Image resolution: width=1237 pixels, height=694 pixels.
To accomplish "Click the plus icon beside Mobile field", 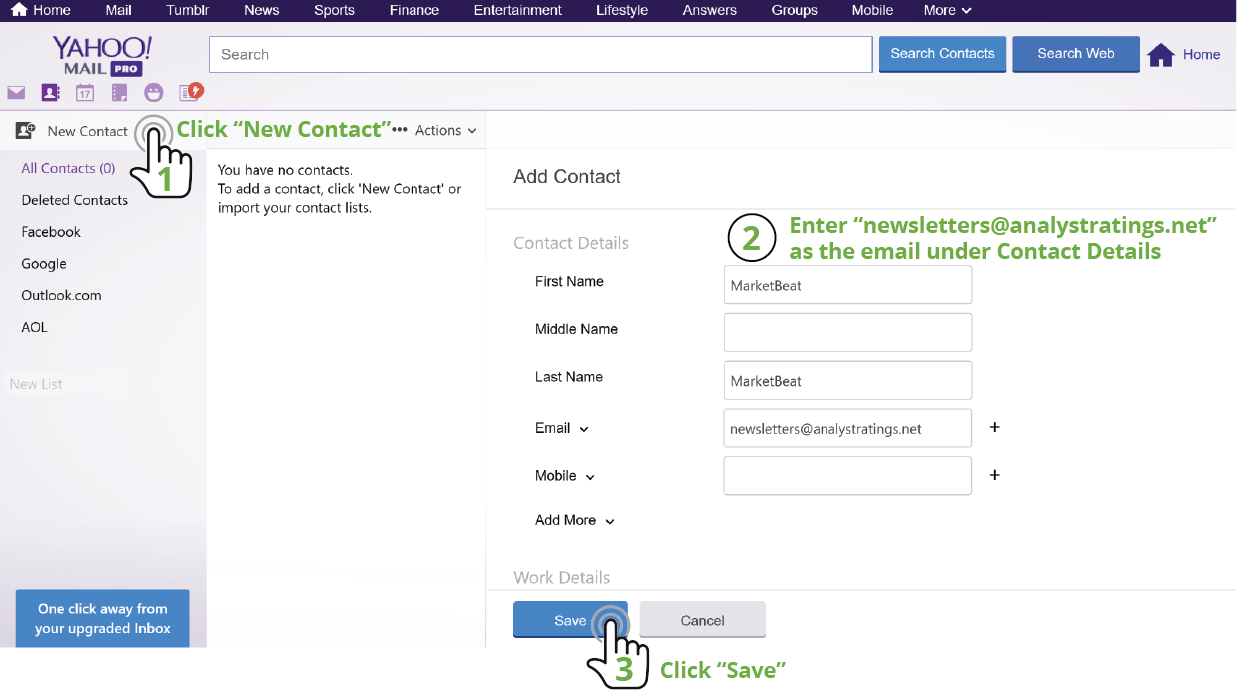I will (x=994, y=475).
